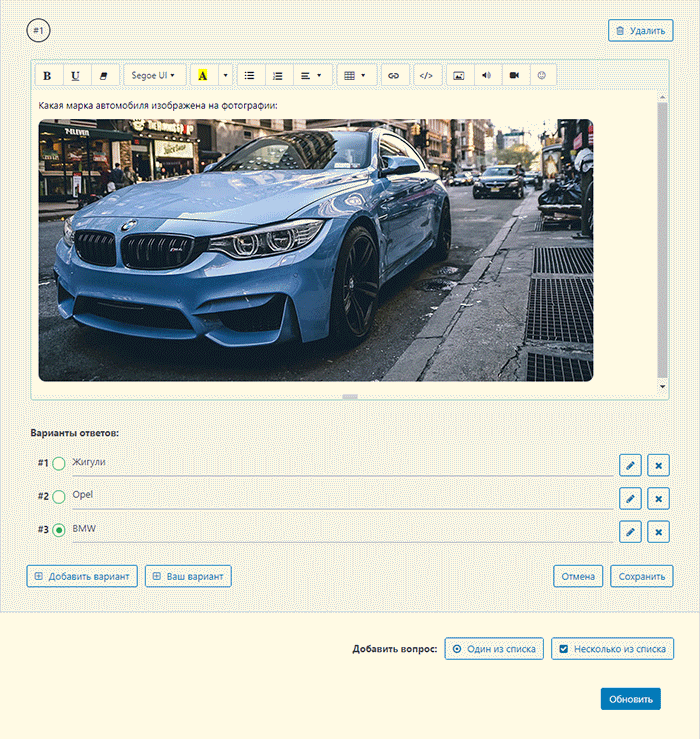Click the blue Обновить button
700x741 pixels.
pyautogui.click(x=631, y=699)
